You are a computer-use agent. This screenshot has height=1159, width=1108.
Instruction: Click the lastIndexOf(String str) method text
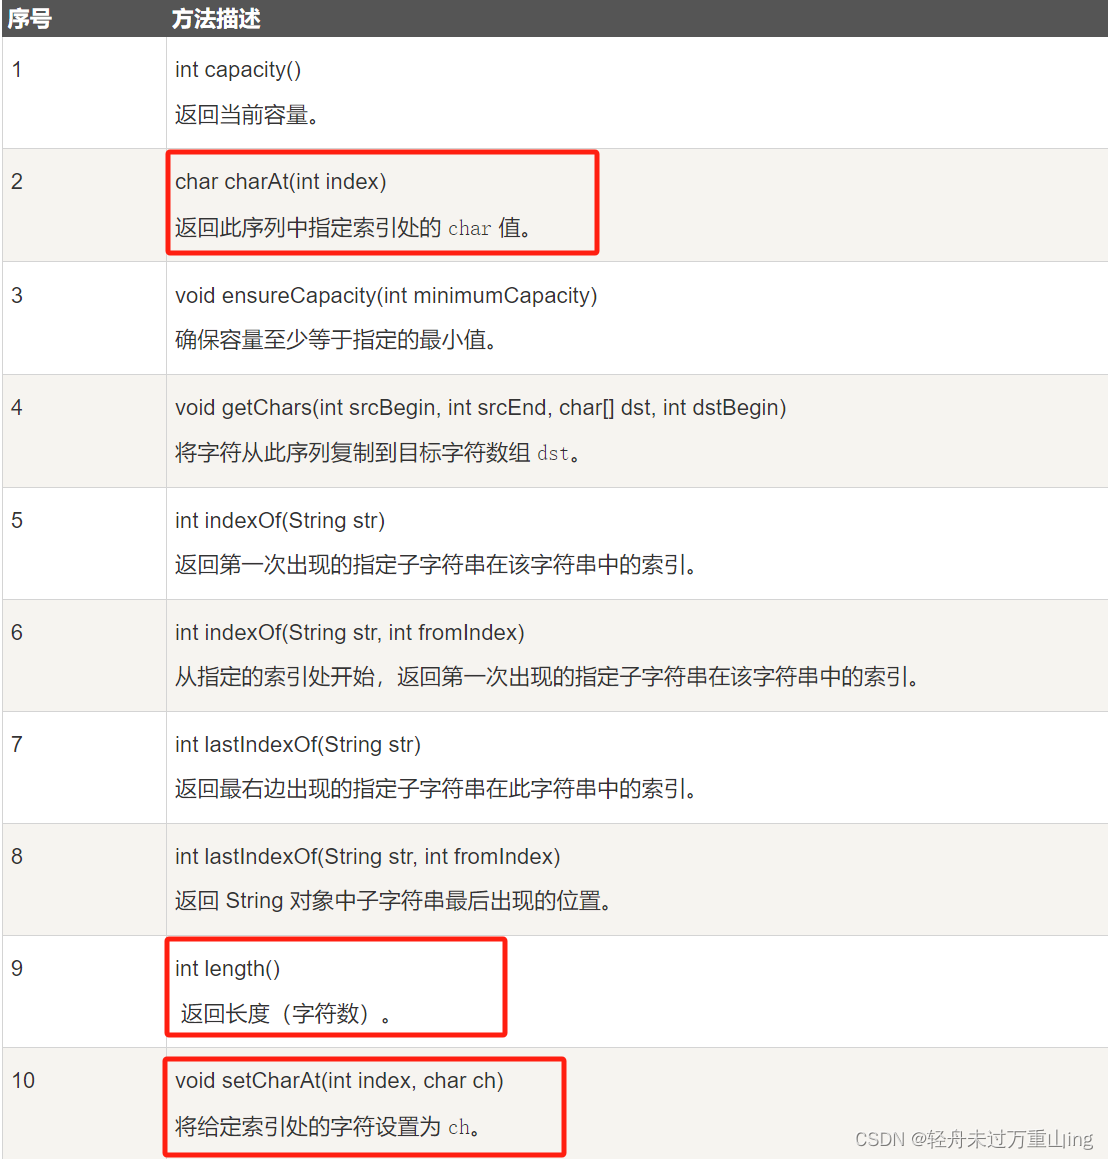[297, 744]
